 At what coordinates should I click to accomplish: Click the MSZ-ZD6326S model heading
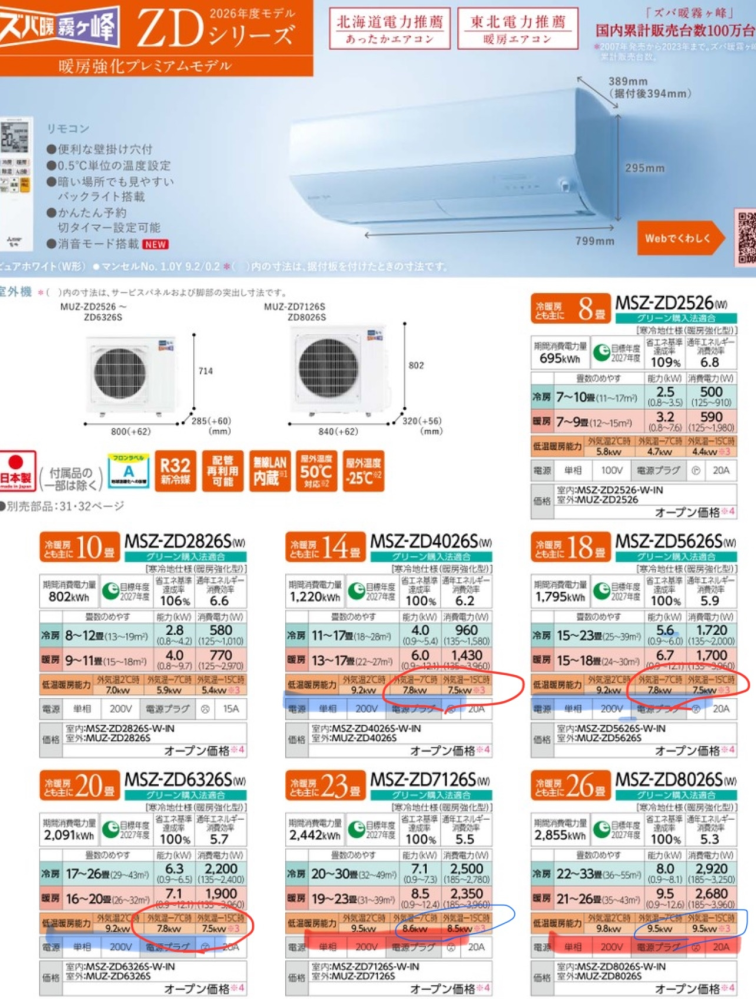pos(185,780)
